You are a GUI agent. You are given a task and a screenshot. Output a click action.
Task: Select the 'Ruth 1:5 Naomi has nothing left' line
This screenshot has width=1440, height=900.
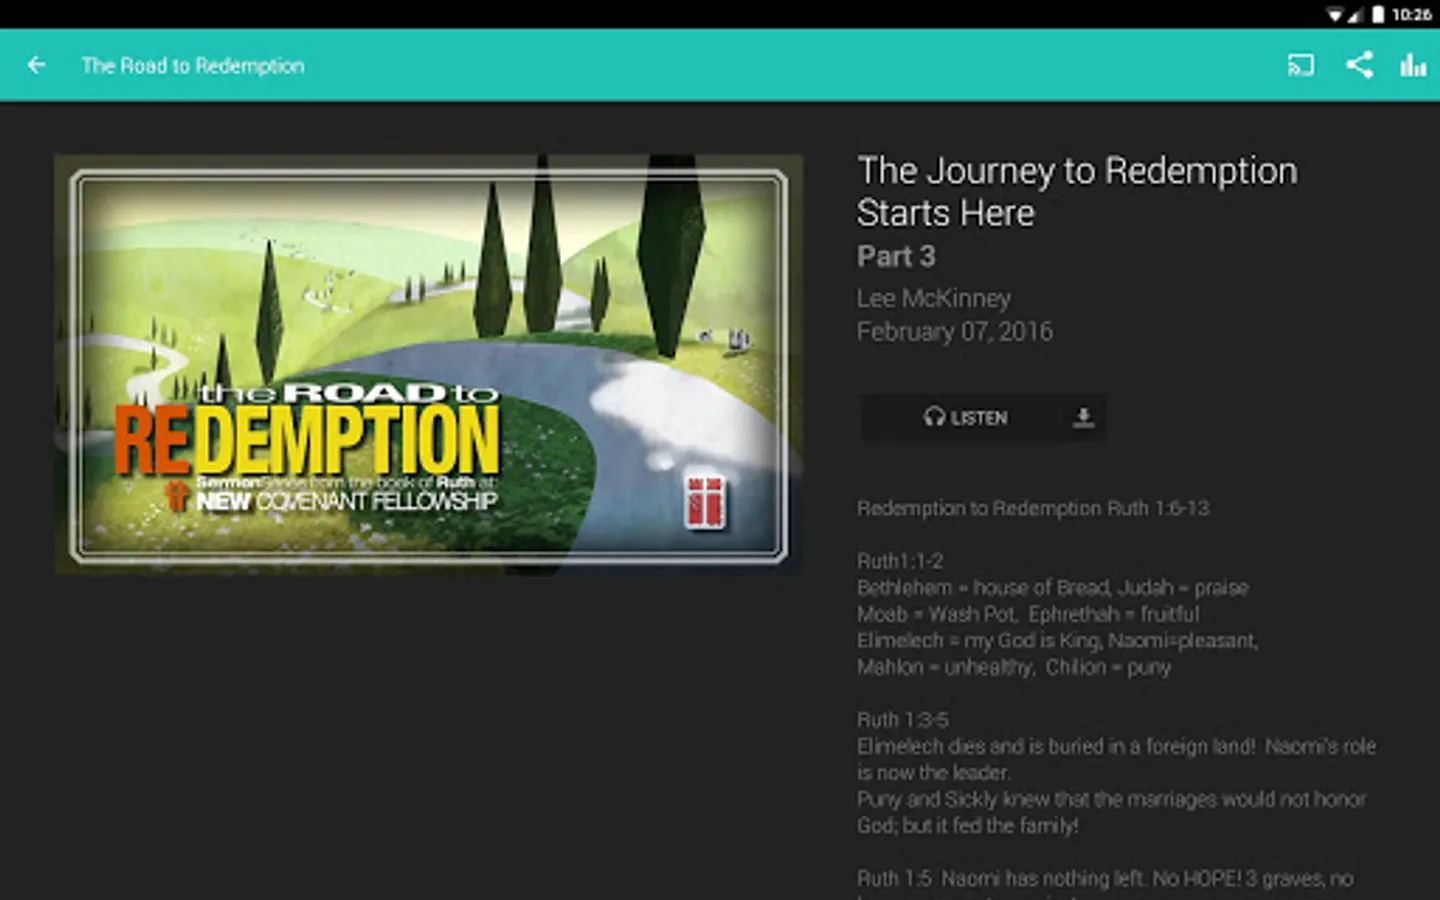click(1105, 879)
